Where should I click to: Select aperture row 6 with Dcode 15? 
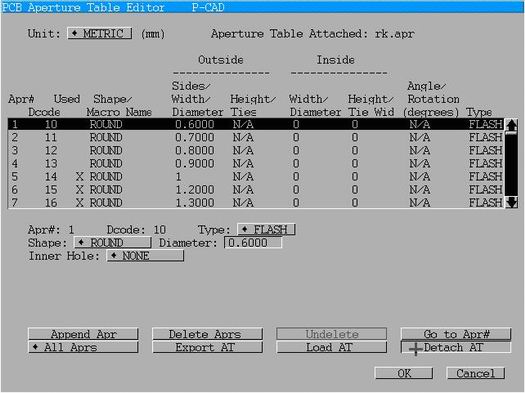[x=256, y=190]
